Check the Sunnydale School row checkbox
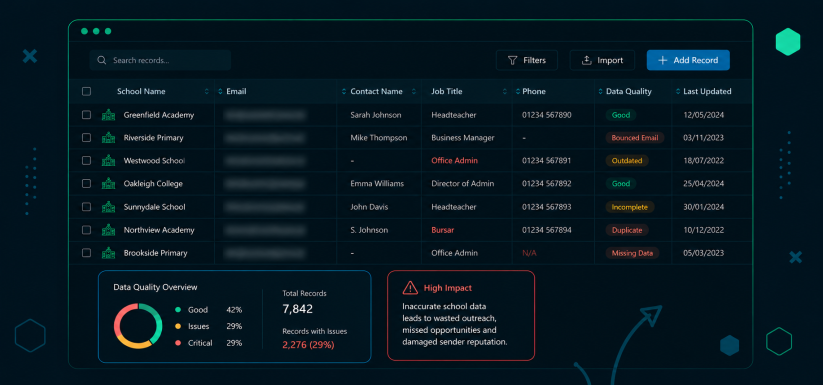 pyautogui.click(x=87, y=207)
